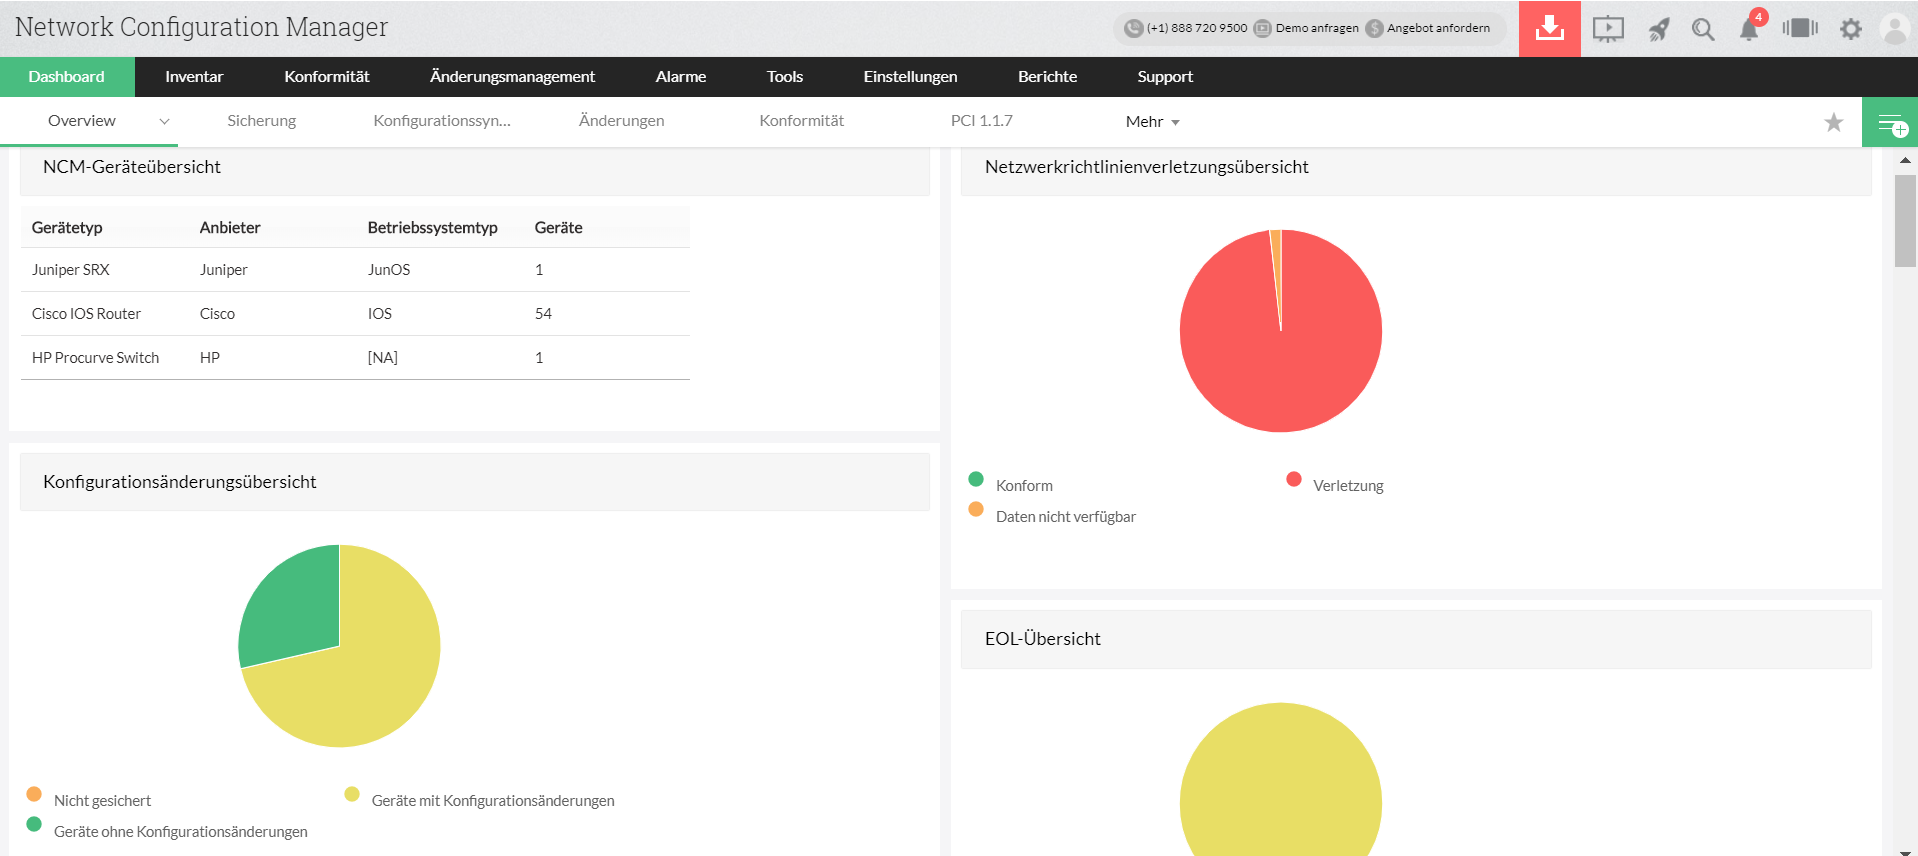1918x856 pixels.
Task: Switch to the Konformität sub-tab
Action: coord(801,121)
